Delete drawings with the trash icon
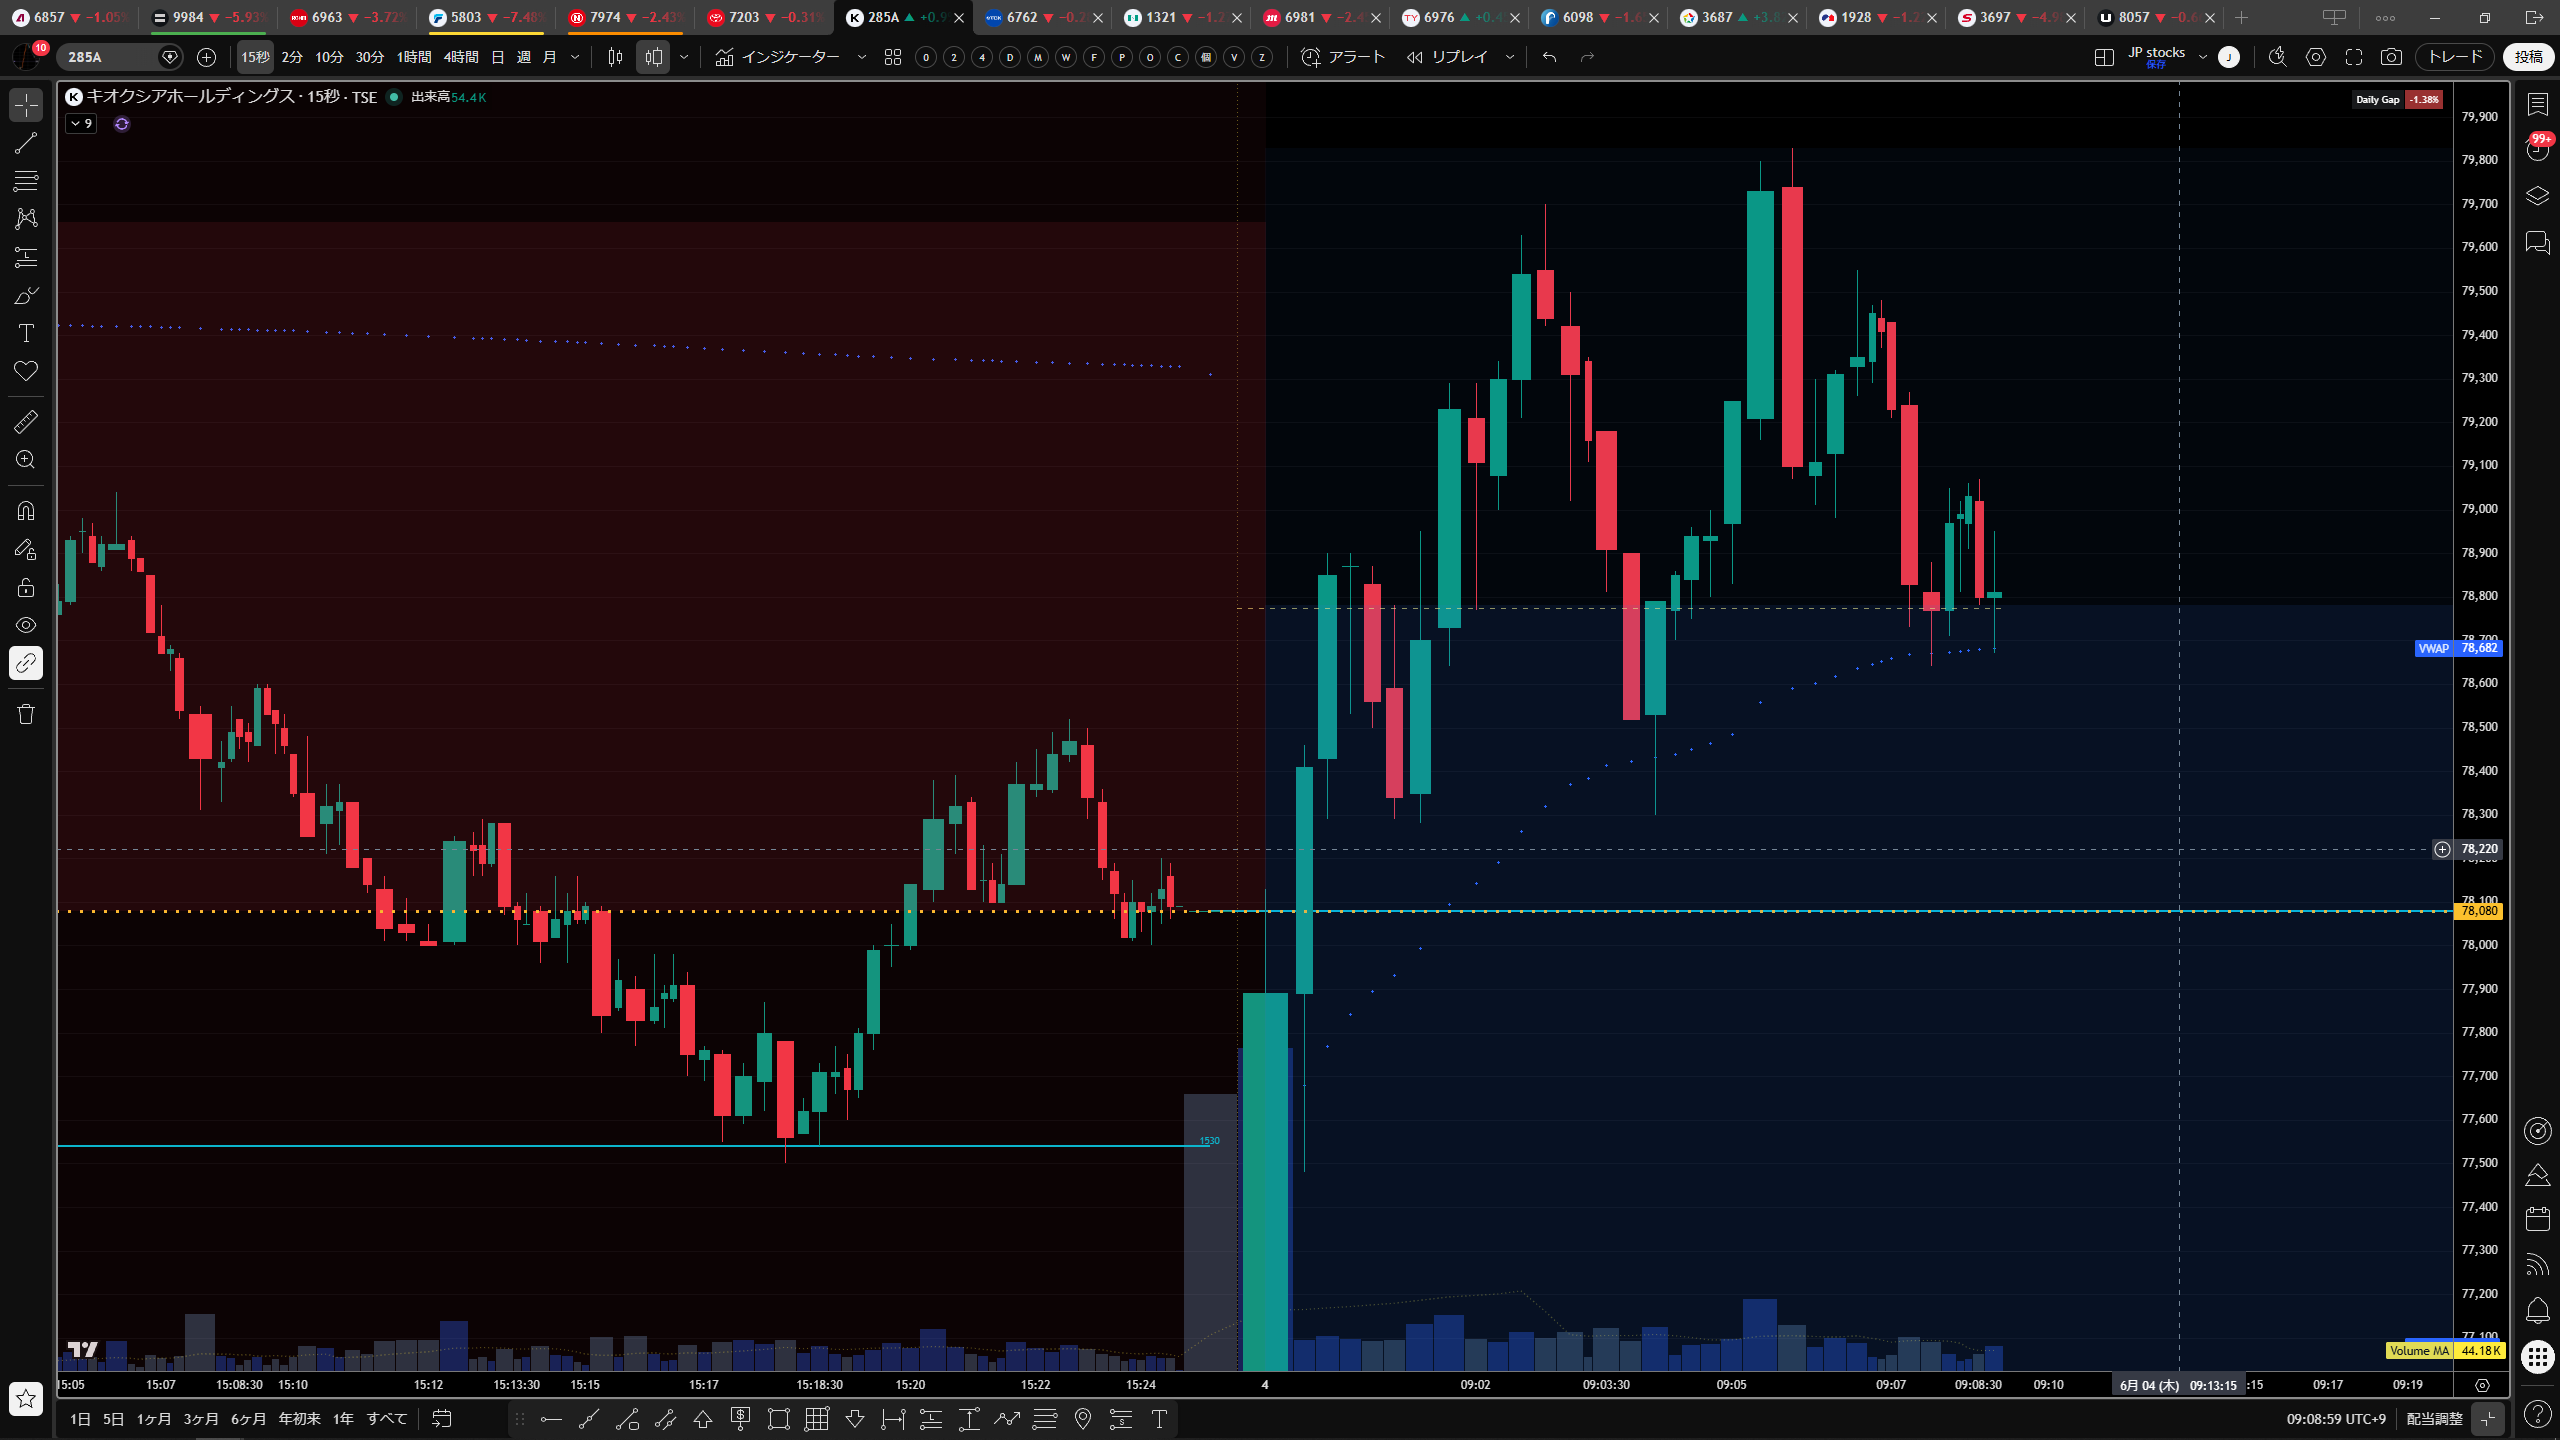Viewport: 2560px width, 1440px height. click(x=26, y=714)
